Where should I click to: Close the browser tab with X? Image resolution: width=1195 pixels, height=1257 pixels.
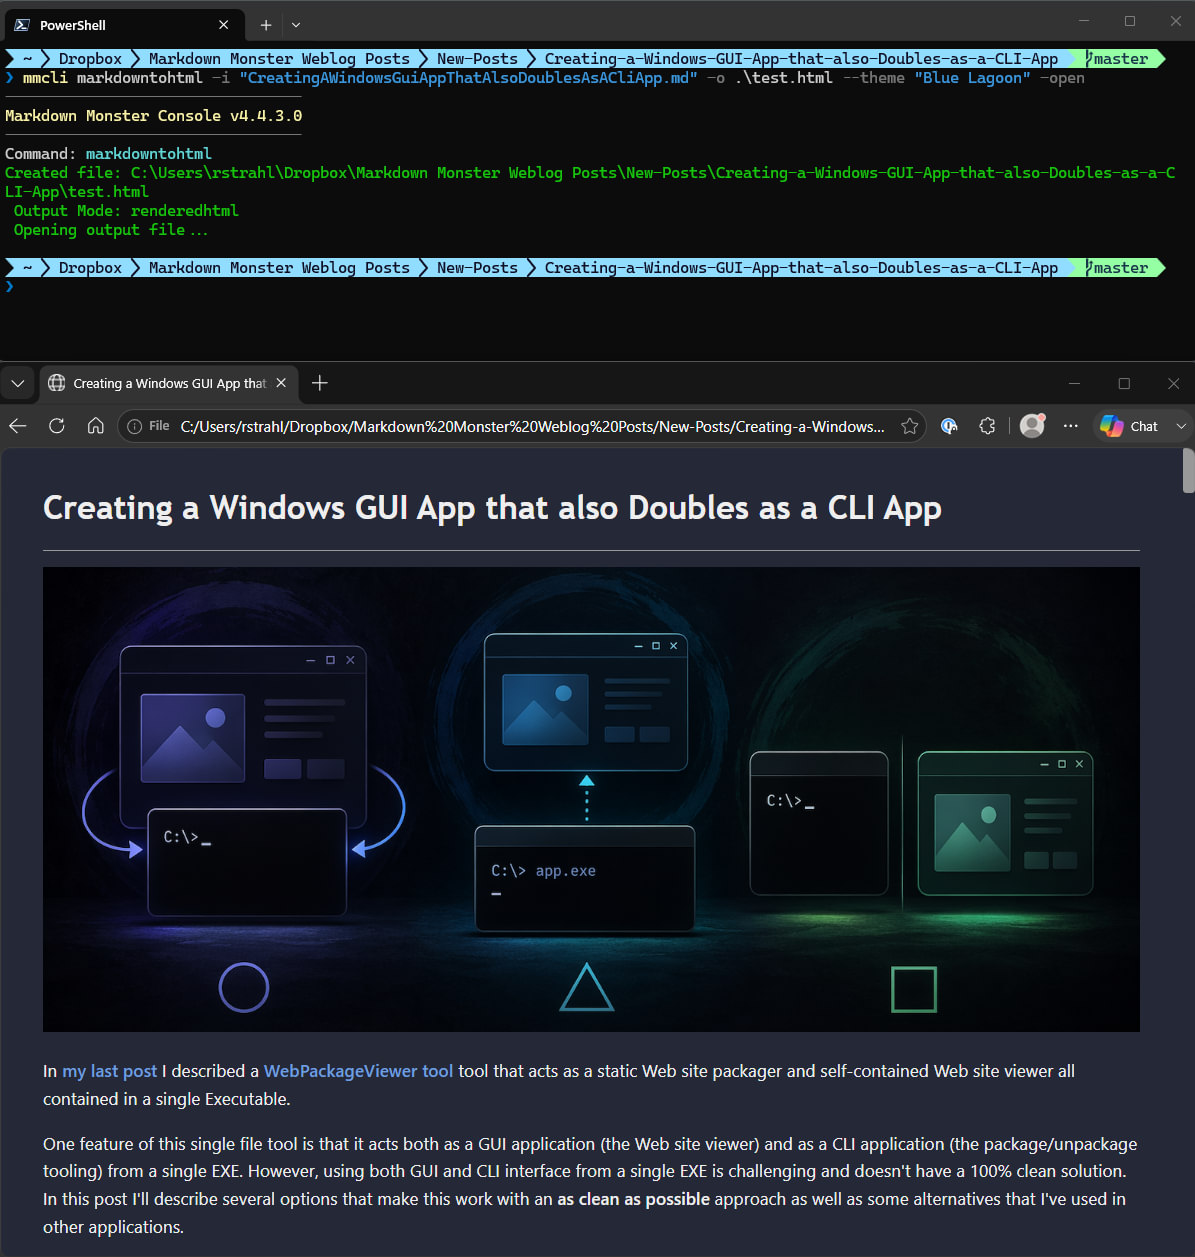(281, 383)
